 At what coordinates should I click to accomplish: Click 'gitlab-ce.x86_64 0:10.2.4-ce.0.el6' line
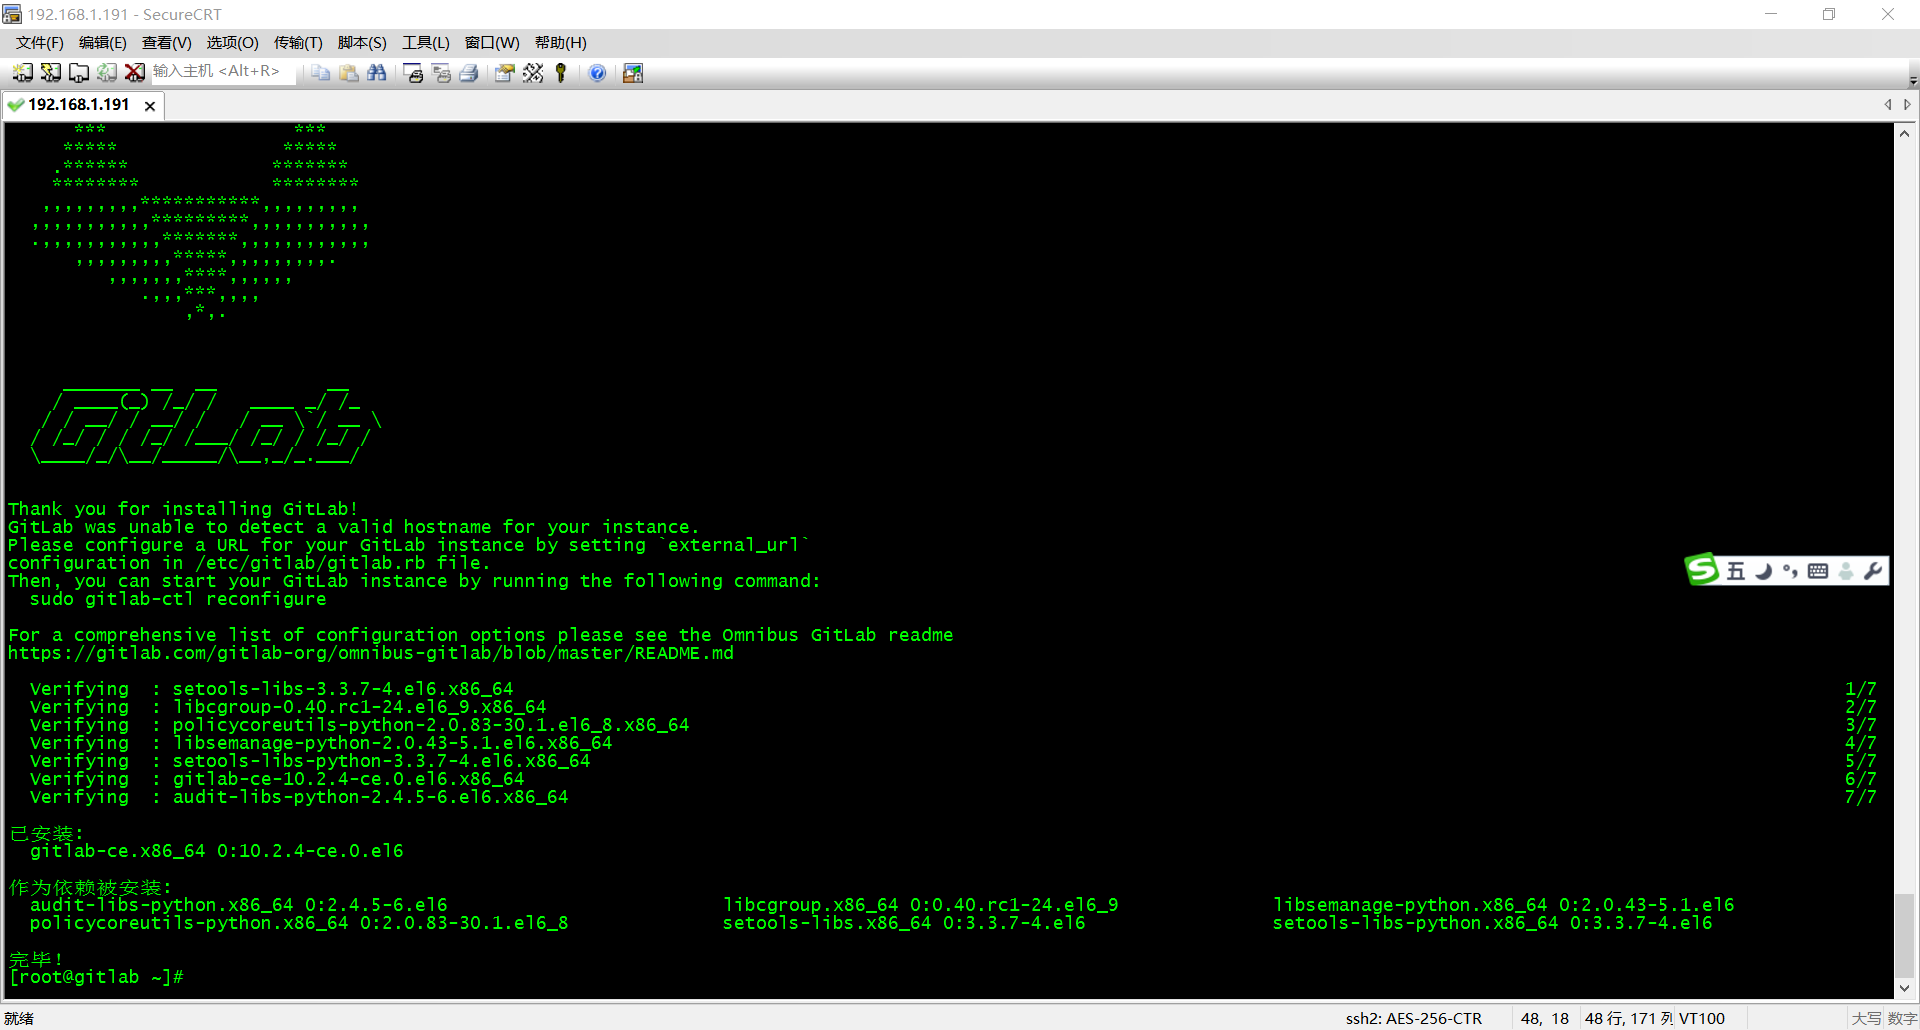tap(217, 852)
